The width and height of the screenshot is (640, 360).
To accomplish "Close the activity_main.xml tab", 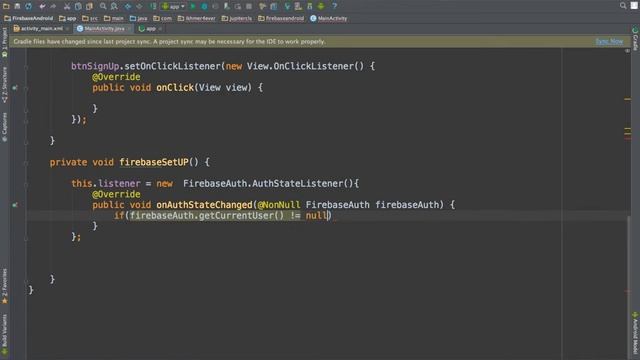I will point(67,29).
